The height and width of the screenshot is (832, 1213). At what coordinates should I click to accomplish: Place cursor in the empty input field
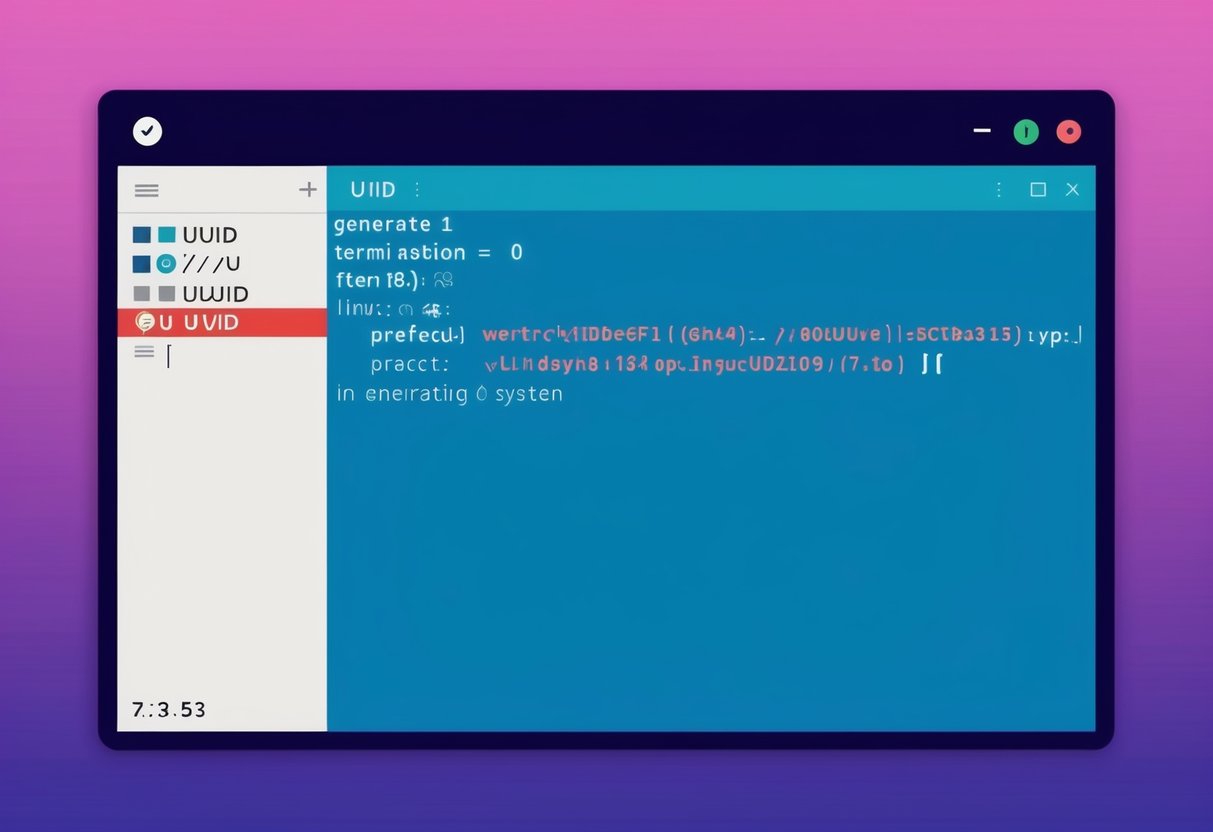[x=168, y=357]
